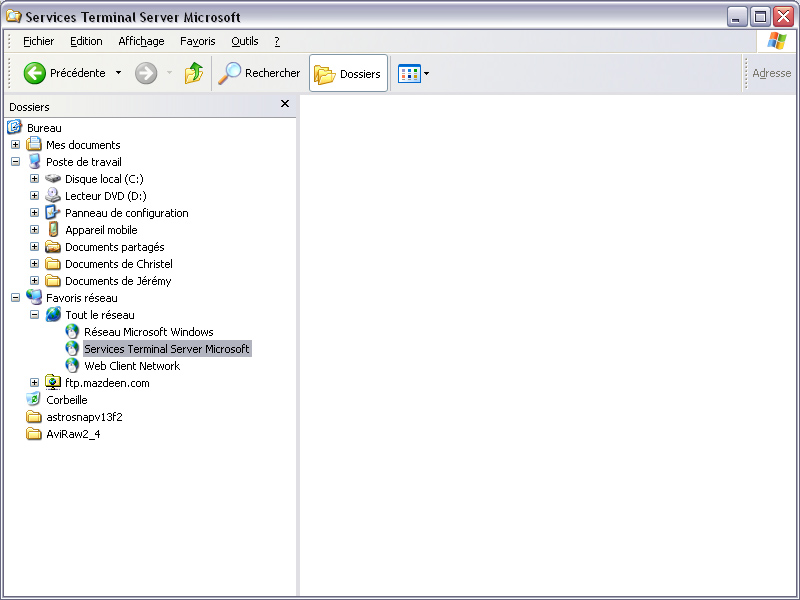The width and height of the screenshot is (800, 600).
Task: Click the Web Client Network icon
Action: pos(72,365)
